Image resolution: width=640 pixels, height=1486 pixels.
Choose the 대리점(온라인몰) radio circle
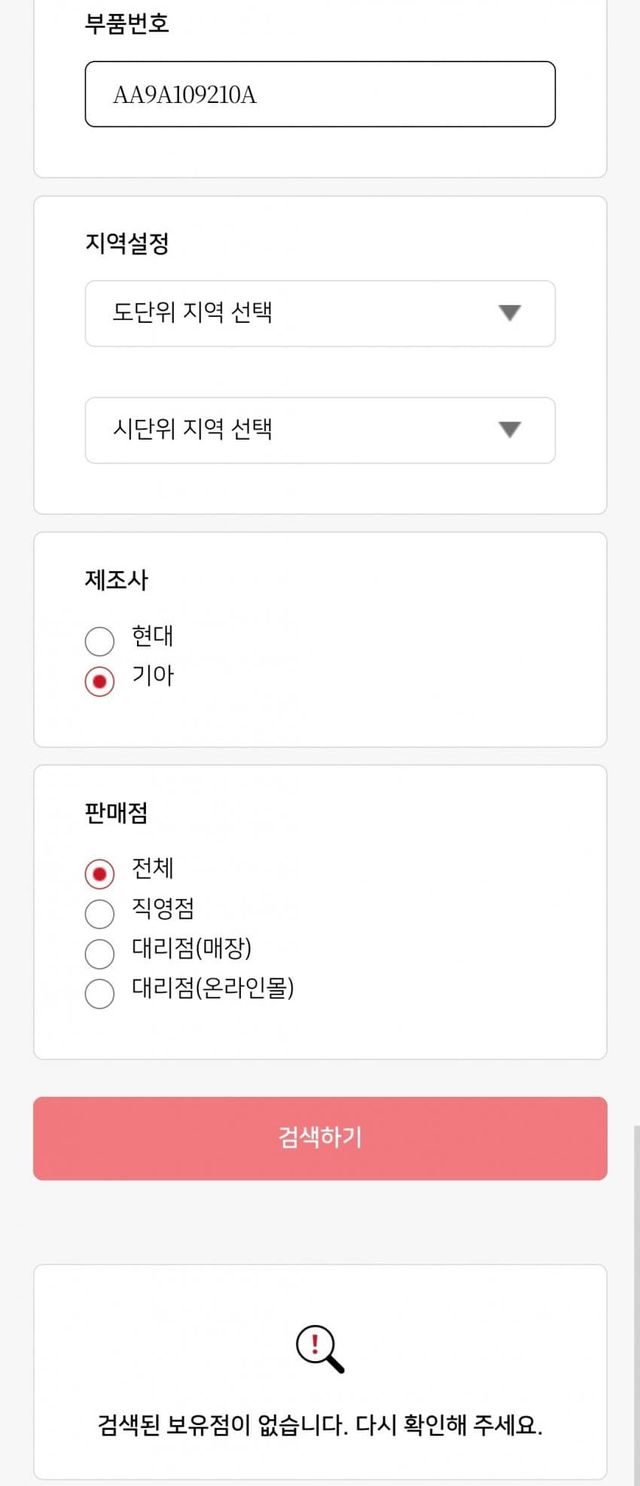[100, 994]
